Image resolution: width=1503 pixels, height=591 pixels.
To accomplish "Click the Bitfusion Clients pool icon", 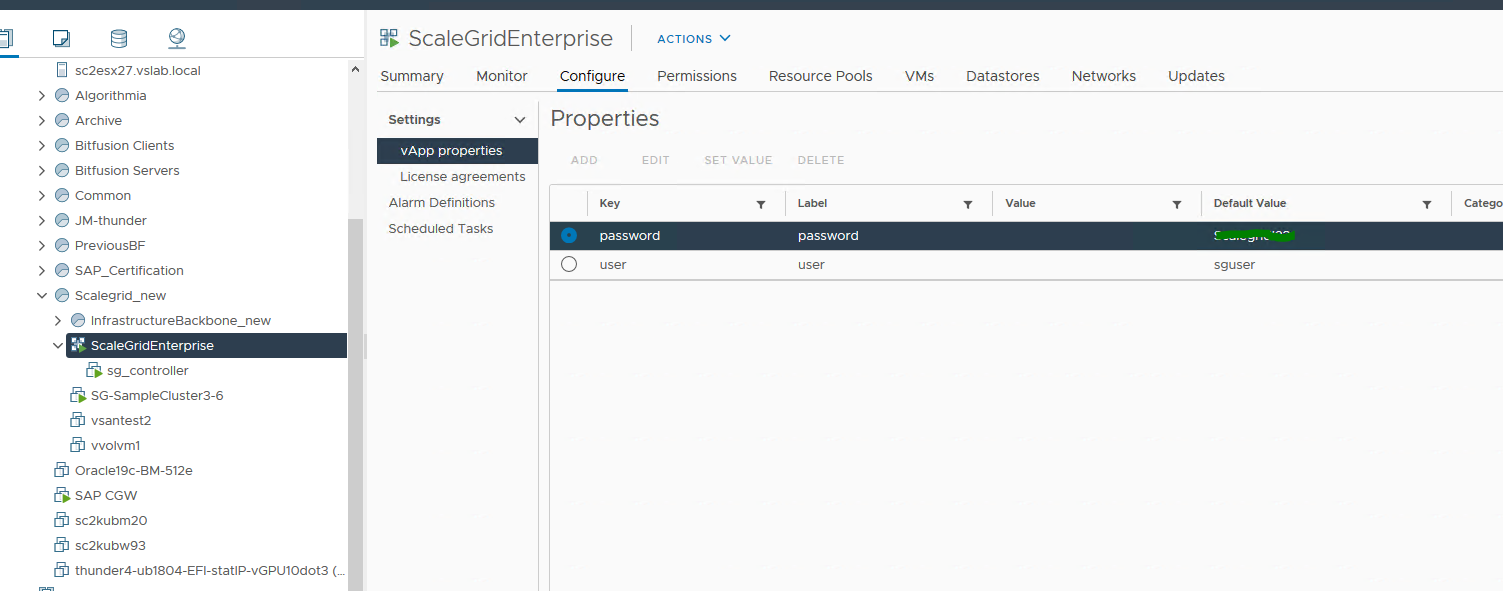I will click(62, 146).
